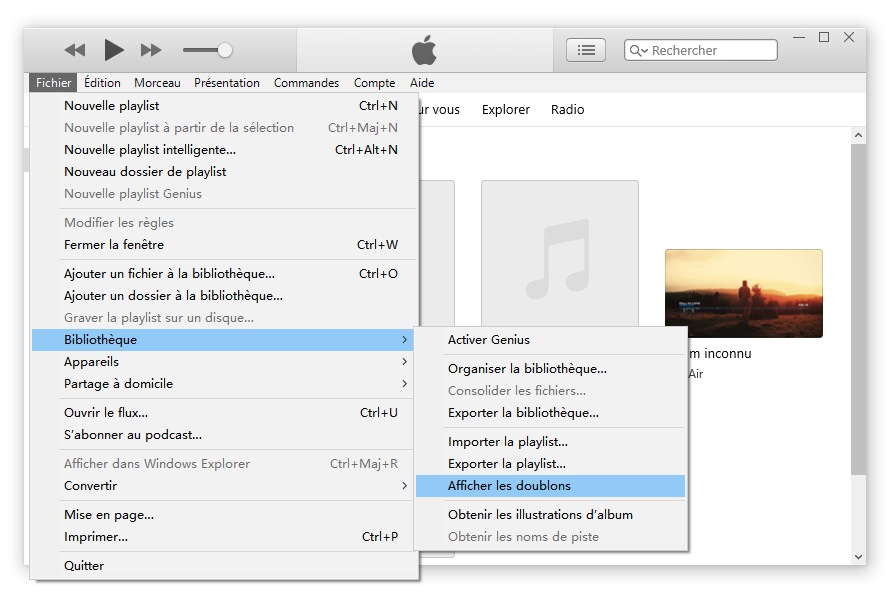Image resolution: width=896 pixels, height=603 pixels.
Task: Open the Édition menu
Action: pos(102,83)
